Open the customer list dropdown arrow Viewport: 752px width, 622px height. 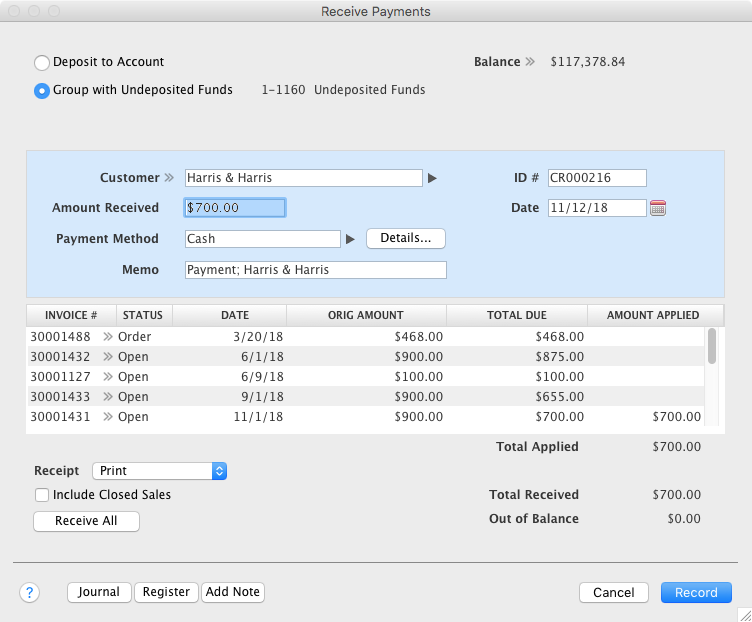[432, 178]
